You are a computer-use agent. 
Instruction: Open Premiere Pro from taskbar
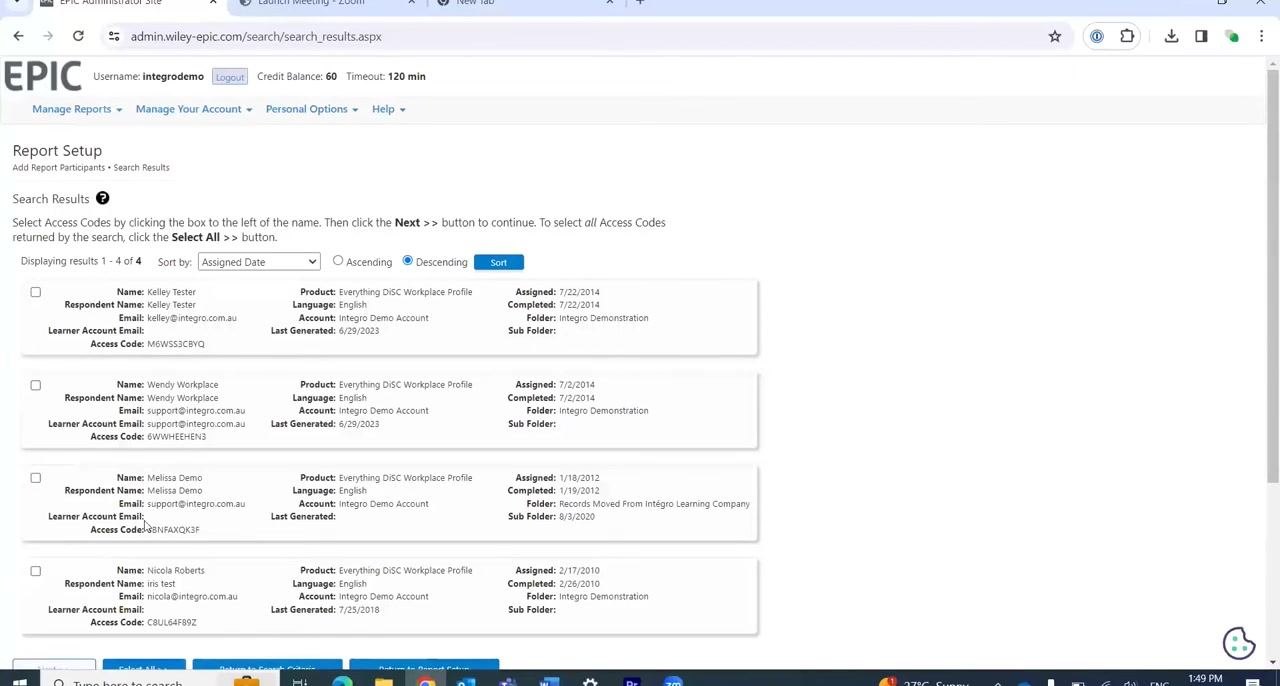click(x=632, y=682)
